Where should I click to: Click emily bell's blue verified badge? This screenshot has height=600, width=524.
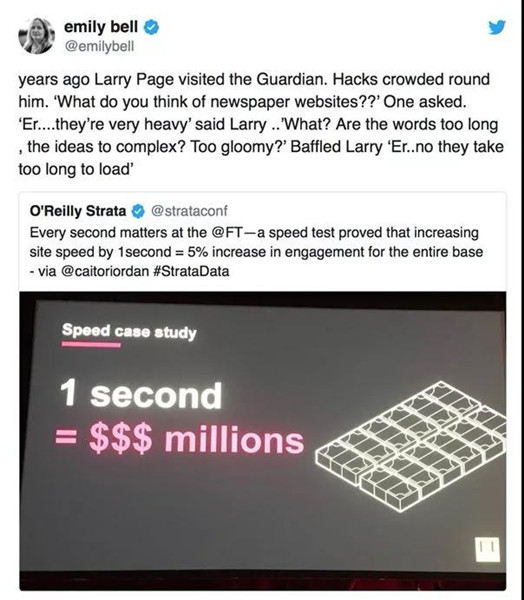point(151,27)
